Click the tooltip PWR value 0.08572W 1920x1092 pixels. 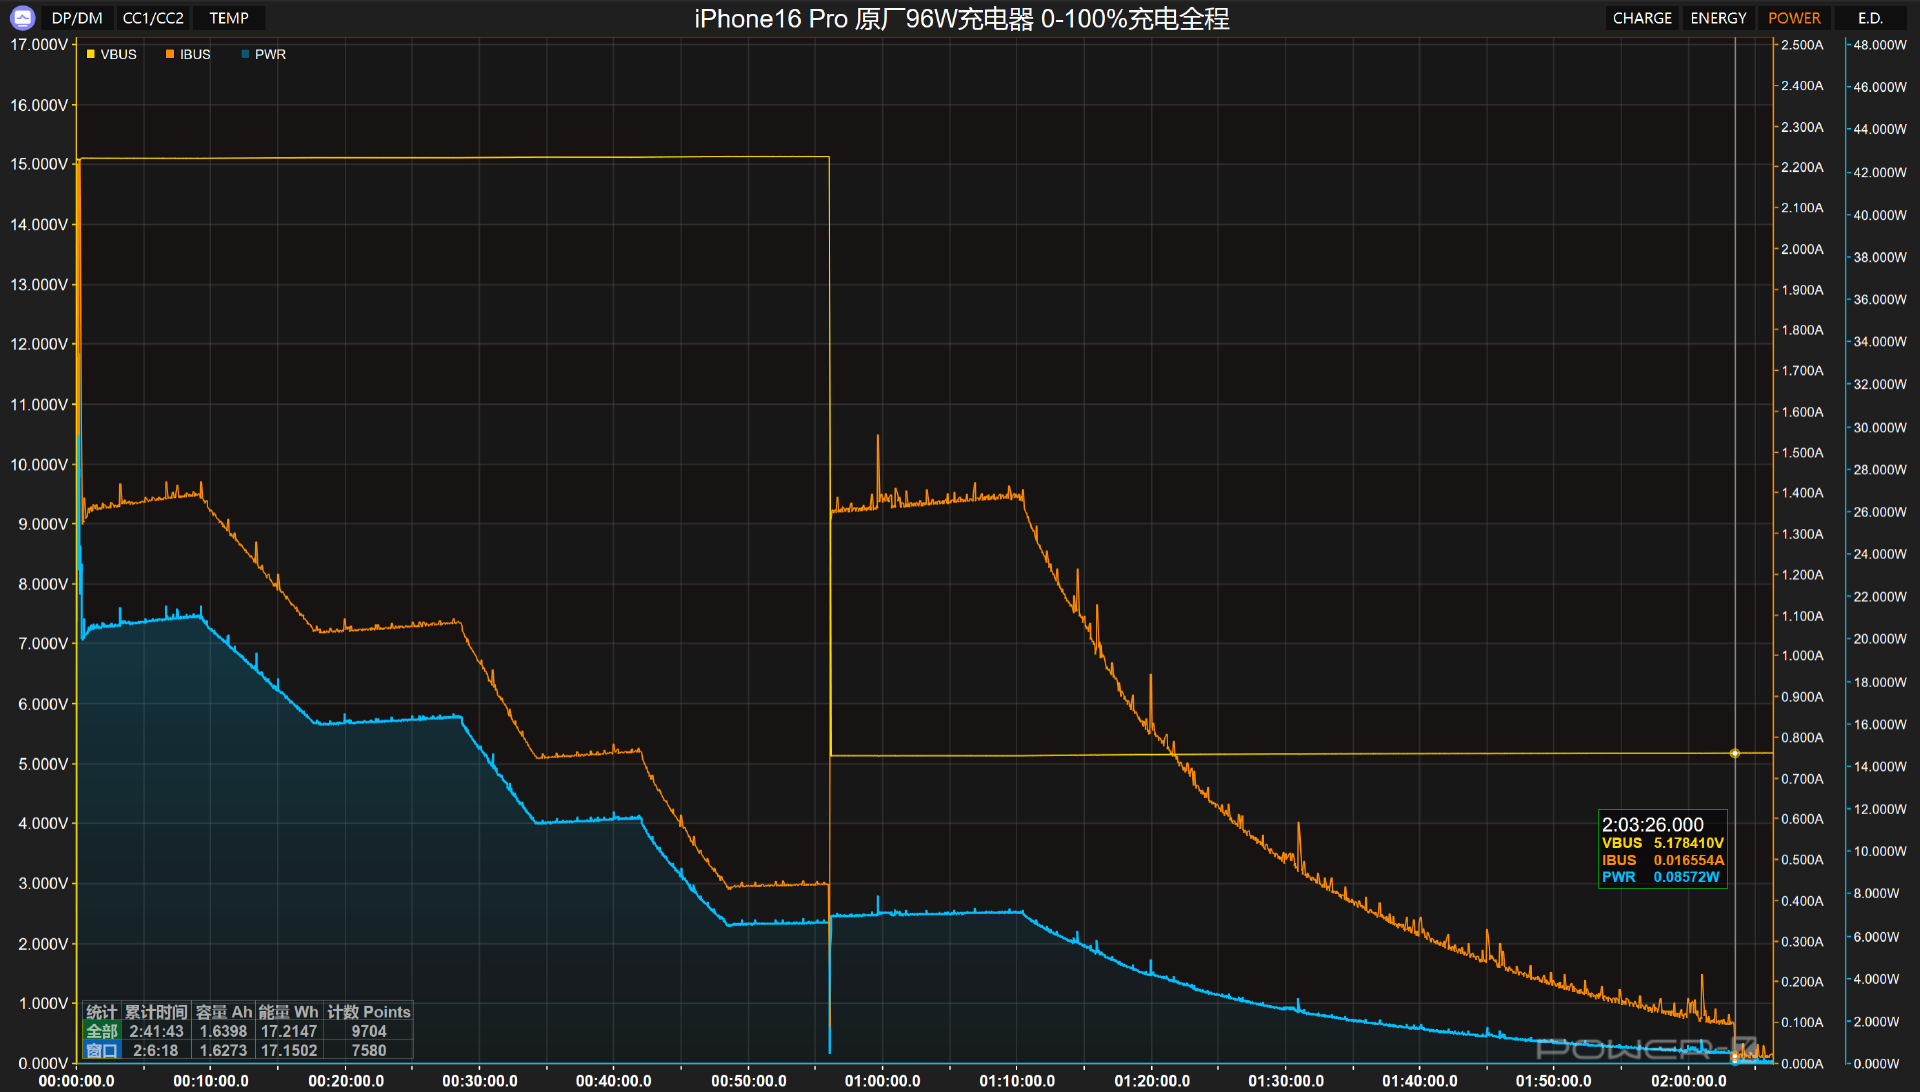click(x=1686, y=877)
